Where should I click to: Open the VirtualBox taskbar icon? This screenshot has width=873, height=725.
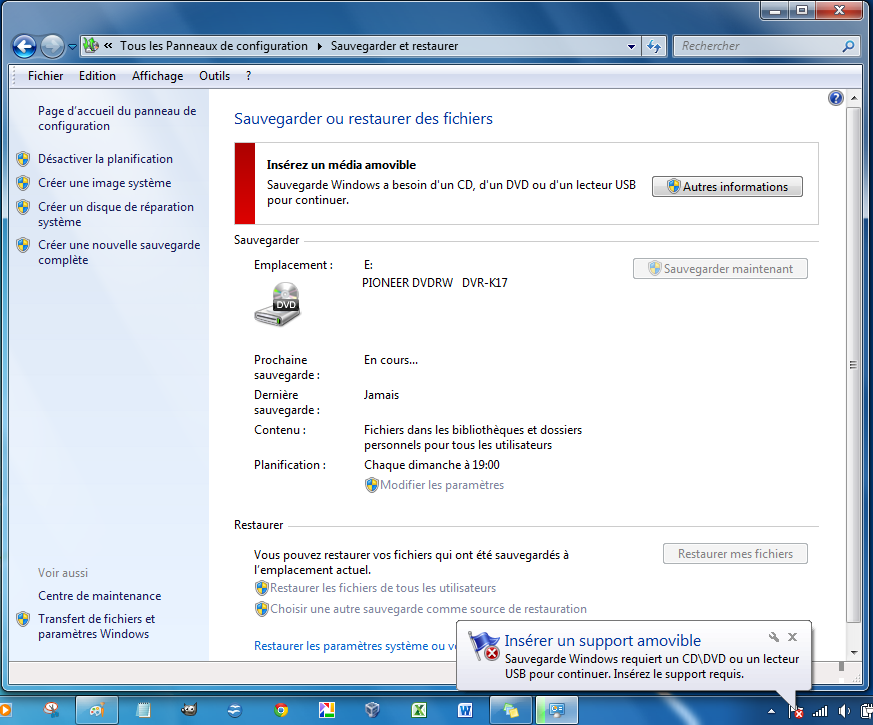372,710
